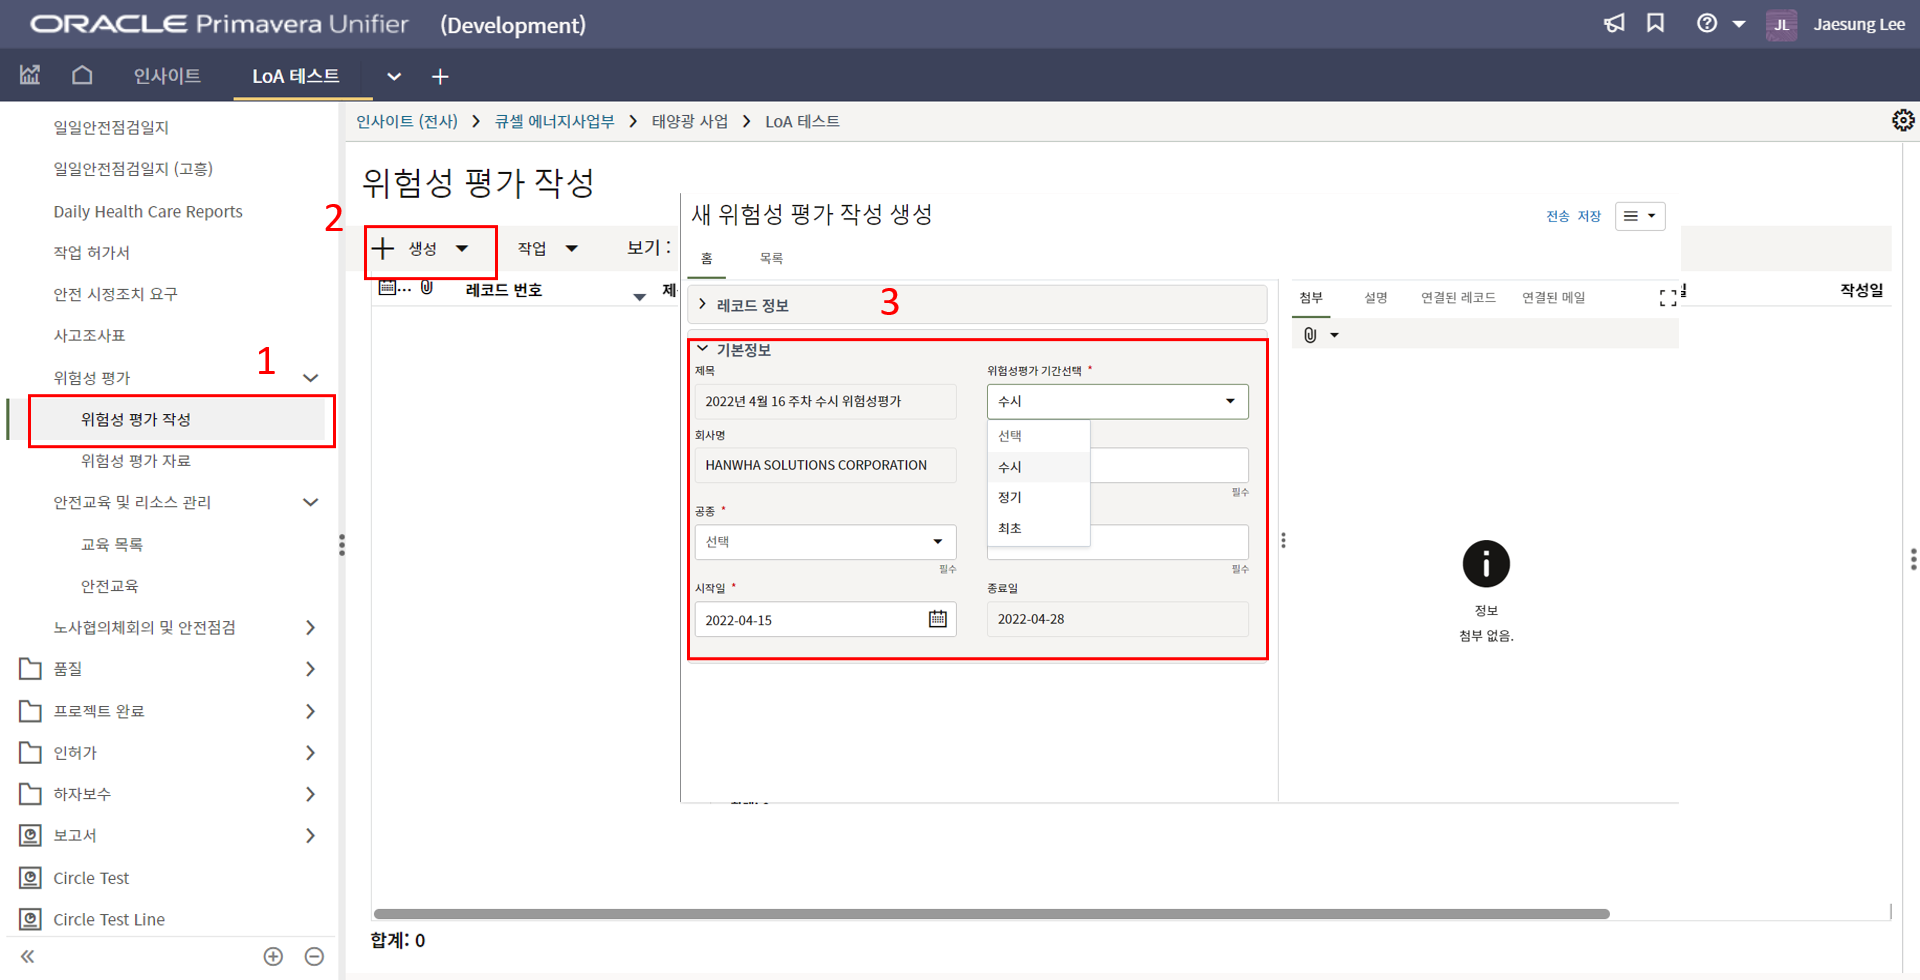Click the home icon in tab bar
This screenshot has height=980, width=1920.
[82, 76]
